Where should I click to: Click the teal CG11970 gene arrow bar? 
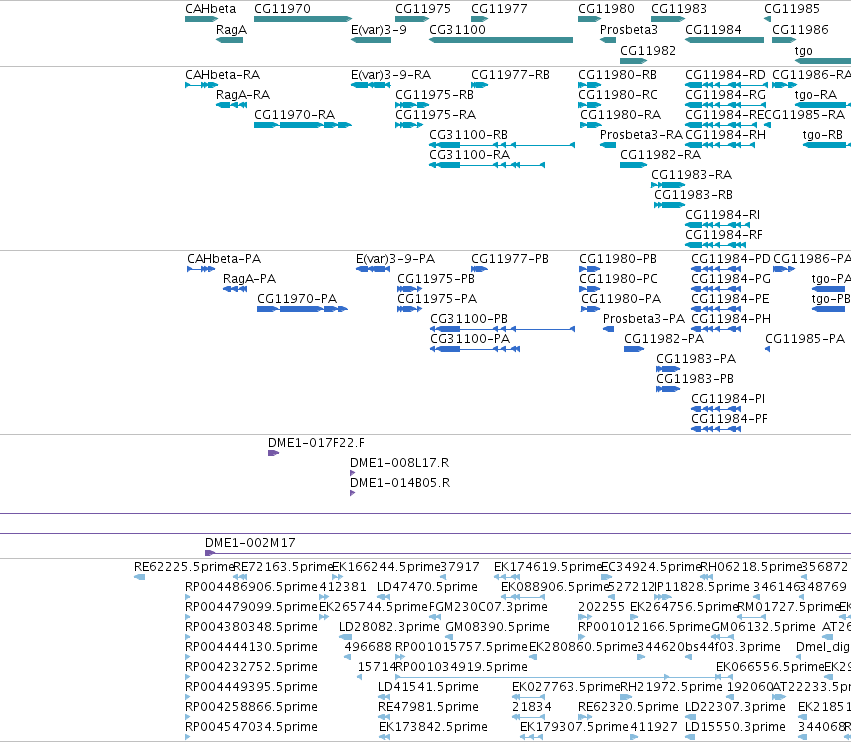[x=303, y=19]
